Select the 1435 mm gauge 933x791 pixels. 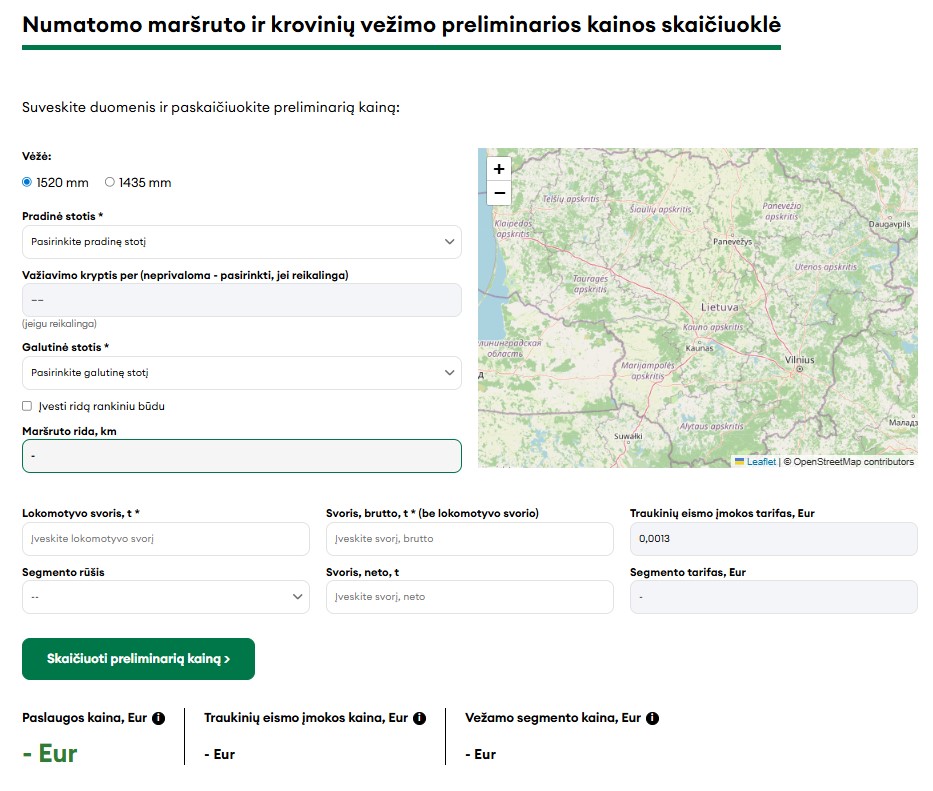(109, 182)
